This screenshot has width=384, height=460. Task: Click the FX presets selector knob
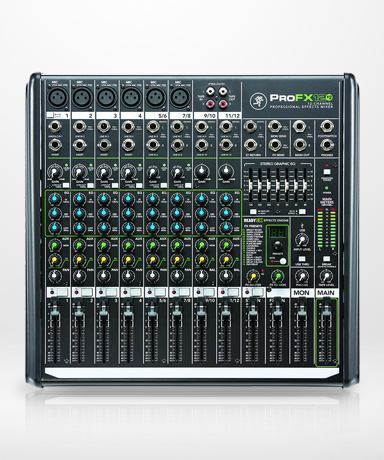tap(277, 246)
